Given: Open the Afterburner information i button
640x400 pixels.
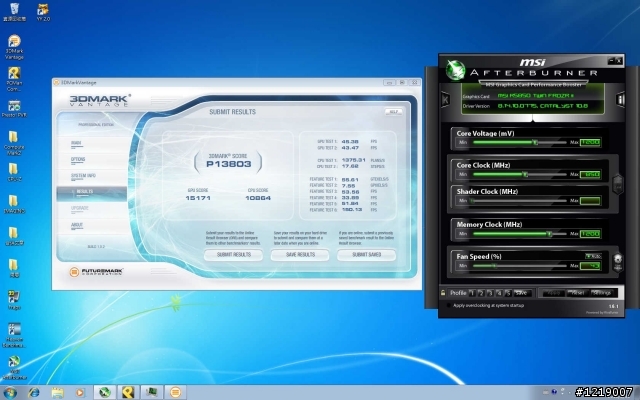Looking at the screenshot, I should click(620, 99).
